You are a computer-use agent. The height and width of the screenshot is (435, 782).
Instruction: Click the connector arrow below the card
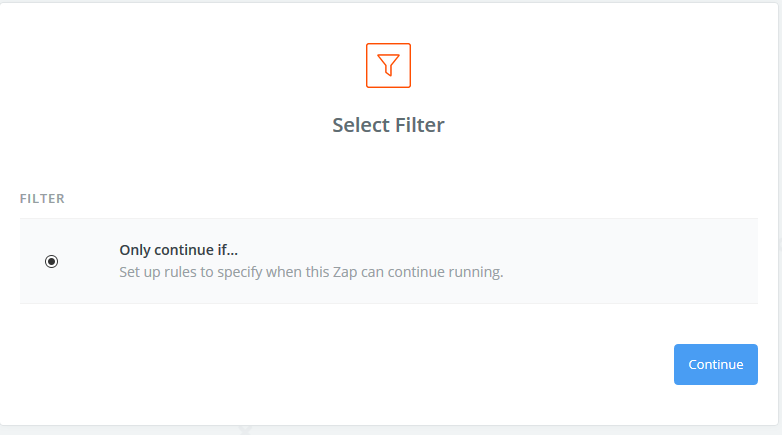tap(245, 431)
